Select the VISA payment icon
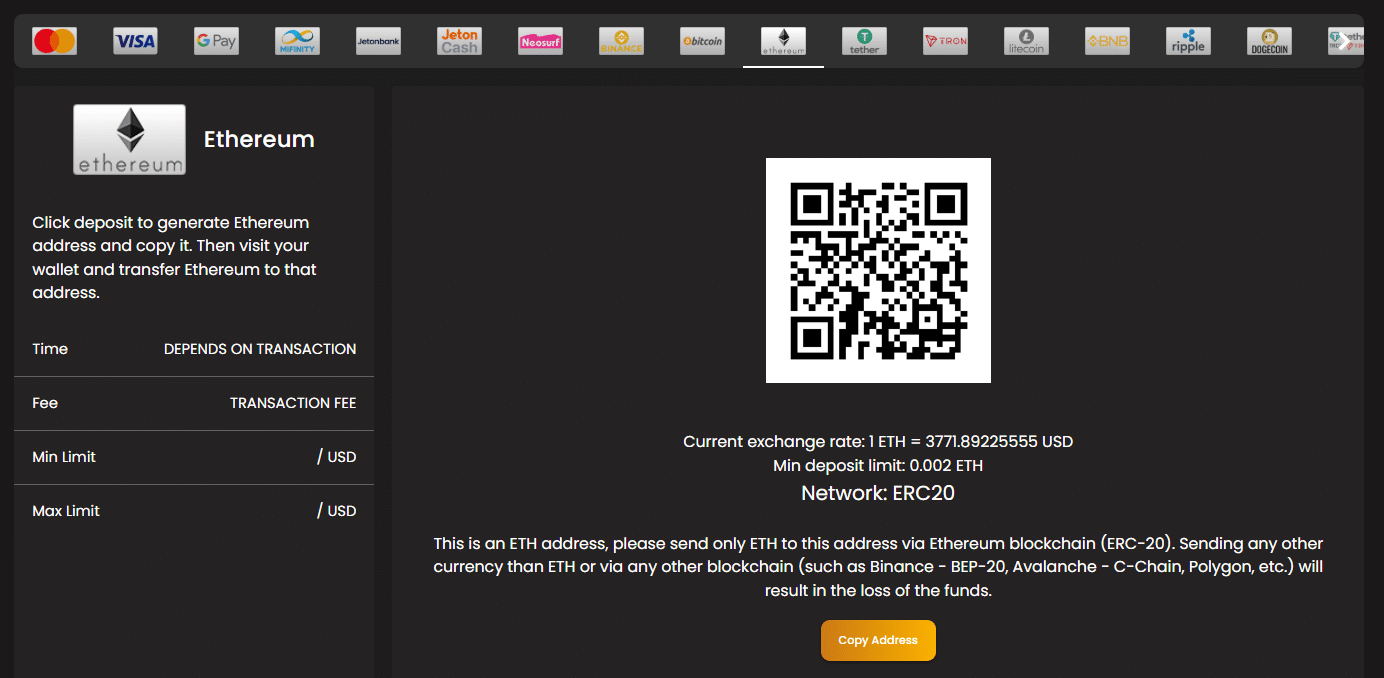This screenshot has width=1384, height=678. tap(135, 40)
